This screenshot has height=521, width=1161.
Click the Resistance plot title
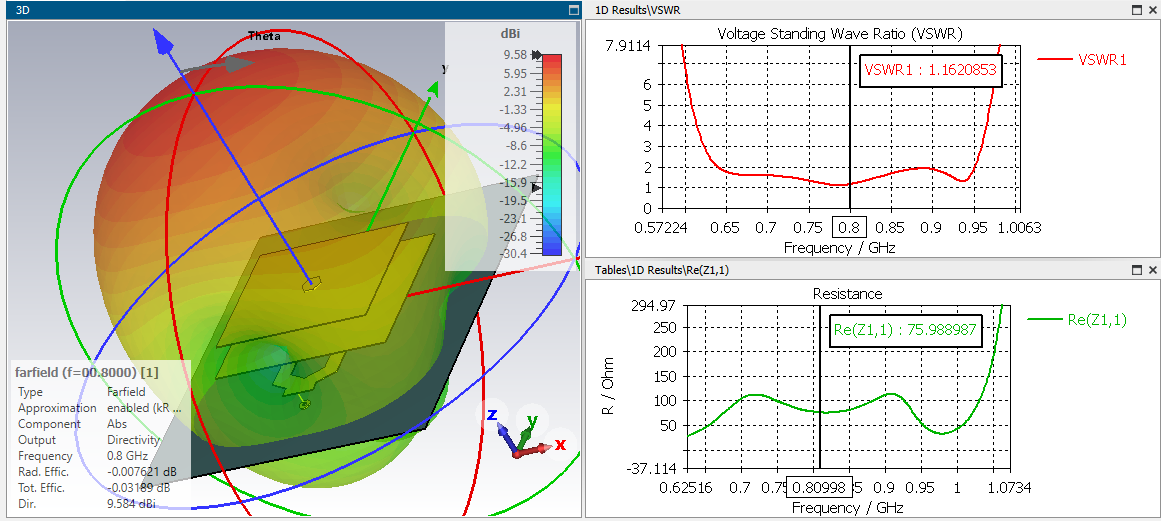coord(848,294)
